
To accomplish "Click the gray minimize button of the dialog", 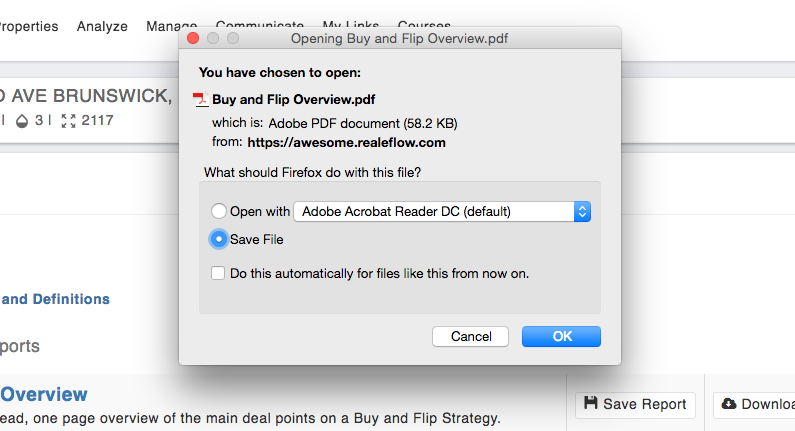I will [x=213, y=39].
